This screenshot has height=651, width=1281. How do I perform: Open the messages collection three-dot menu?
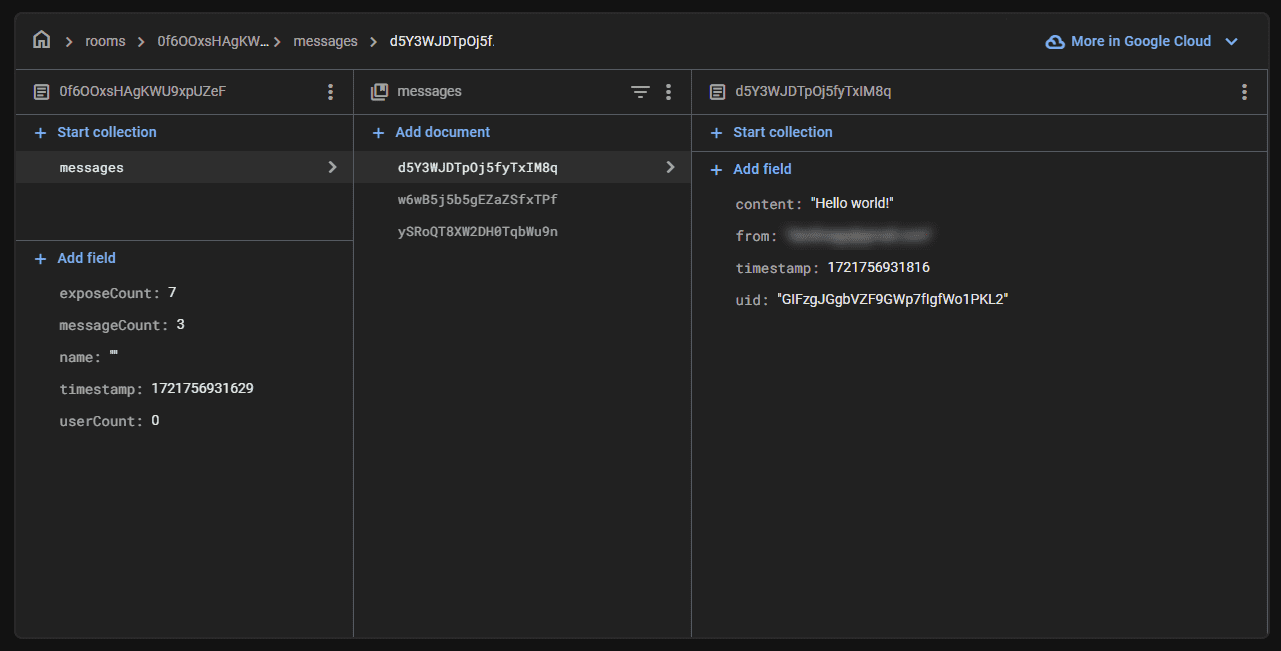(x=669, y=92)
